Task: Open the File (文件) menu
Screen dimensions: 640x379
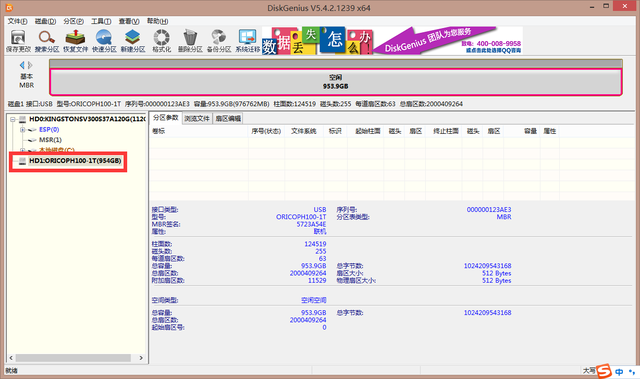Action: pos(17,21)
